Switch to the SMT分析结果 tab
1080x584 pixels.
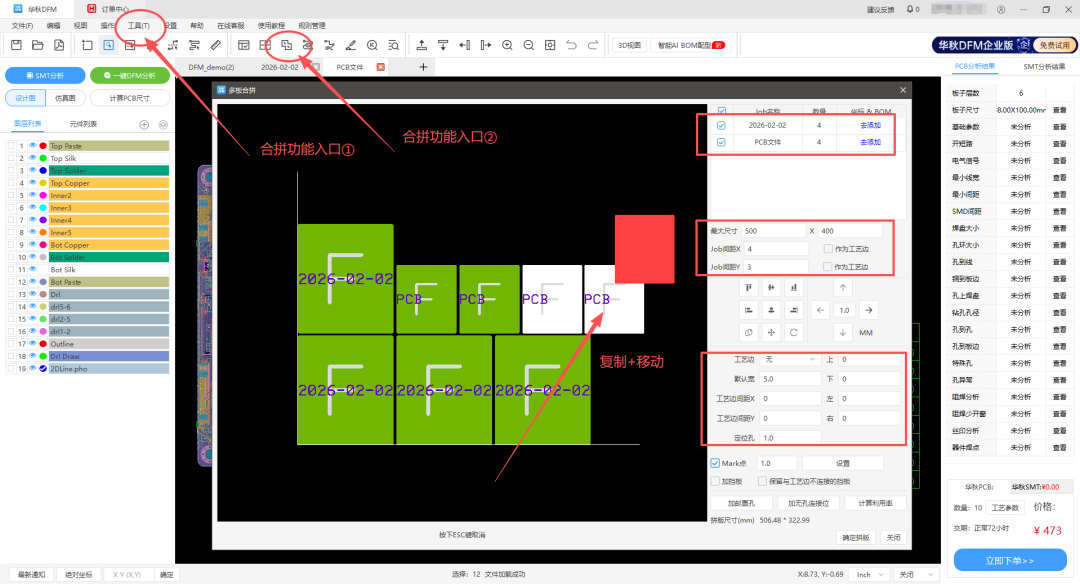point(1043,67)
